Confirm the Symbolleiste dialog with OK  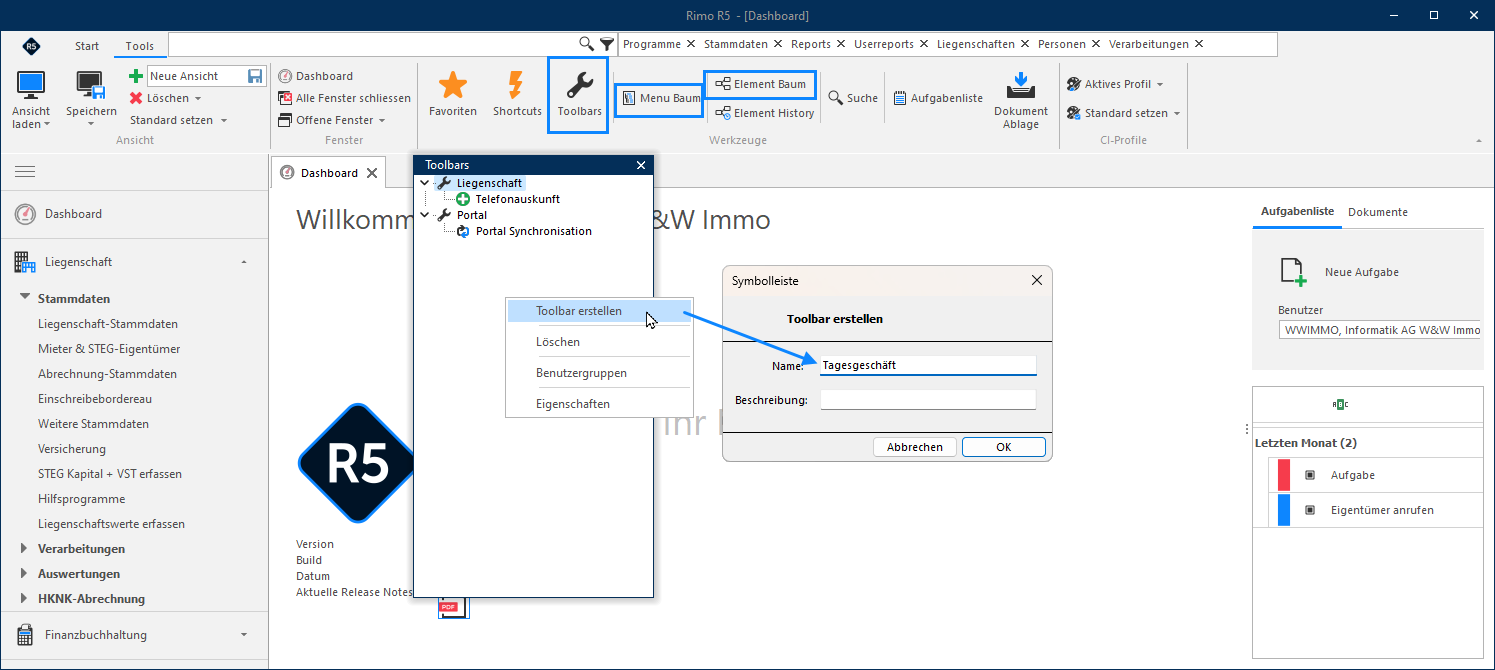pyautogui.click(x=1004, y=447)
